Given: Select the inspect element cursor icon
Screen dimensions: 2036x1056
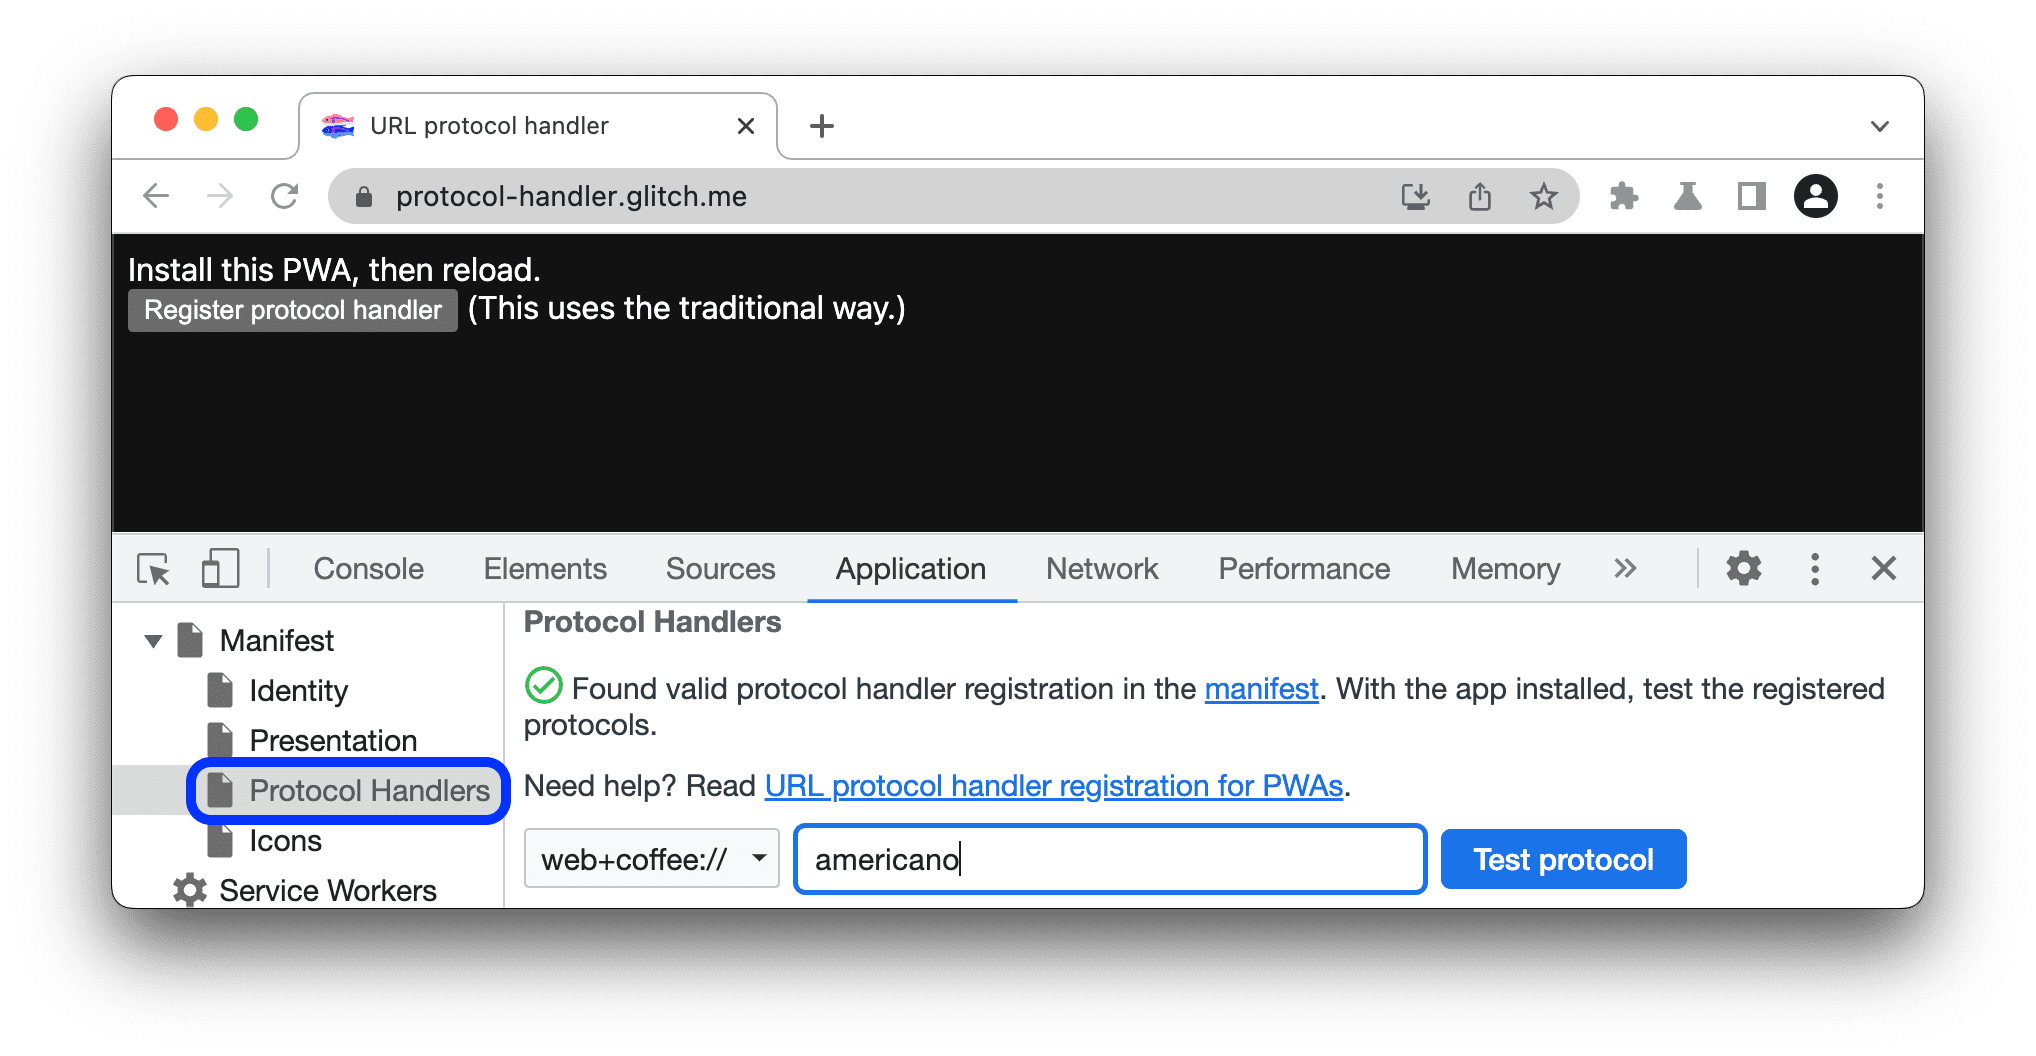Looking at the screenshot, I should point(155,568).
